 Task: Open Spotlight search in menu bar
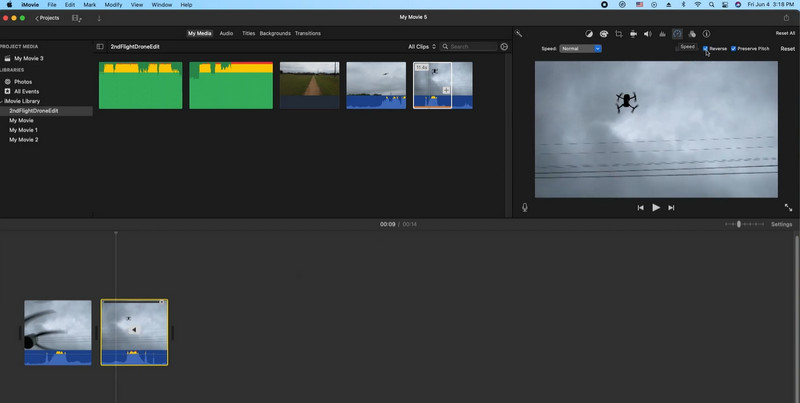pos(711,5)
